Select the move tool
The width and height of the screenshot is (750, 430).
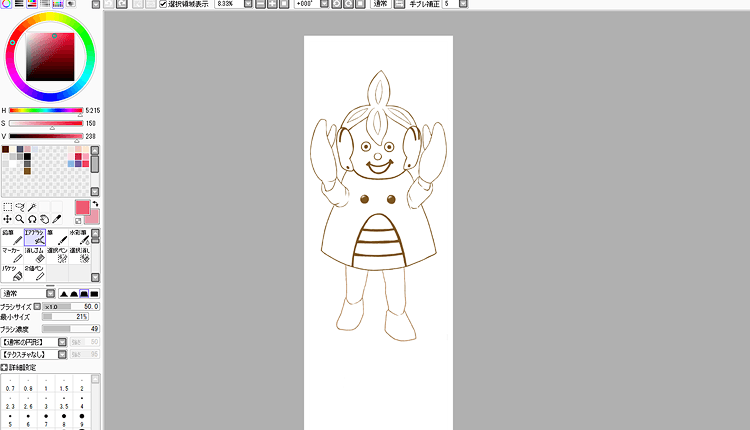(x=8, y=219)
